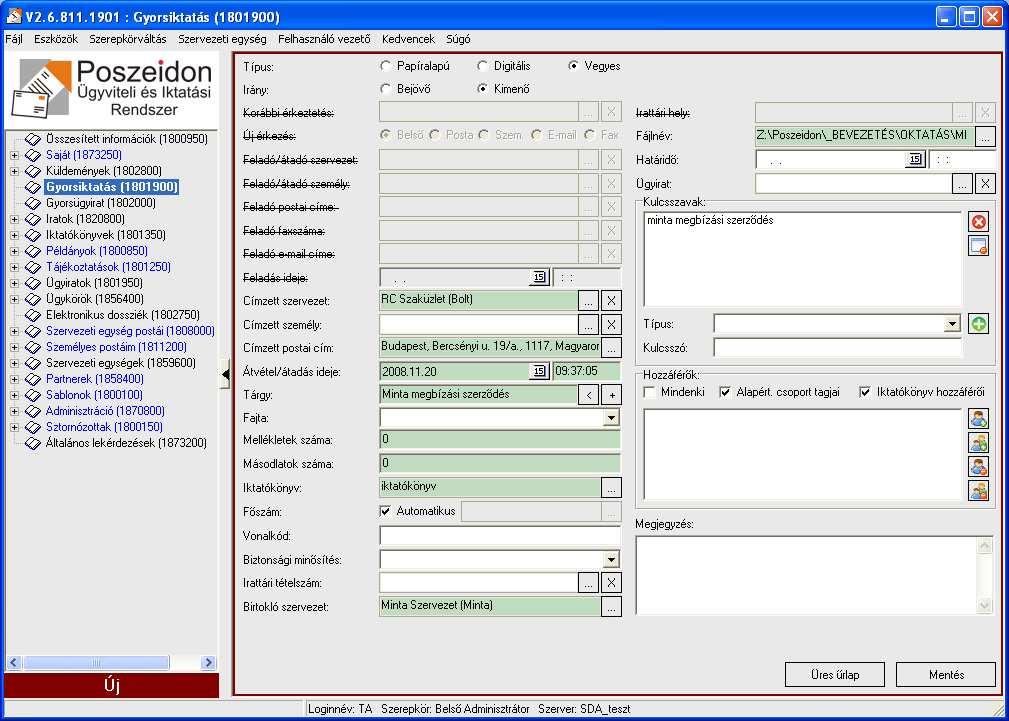Open the Fajta dropdown

click(x=611, y=418)
